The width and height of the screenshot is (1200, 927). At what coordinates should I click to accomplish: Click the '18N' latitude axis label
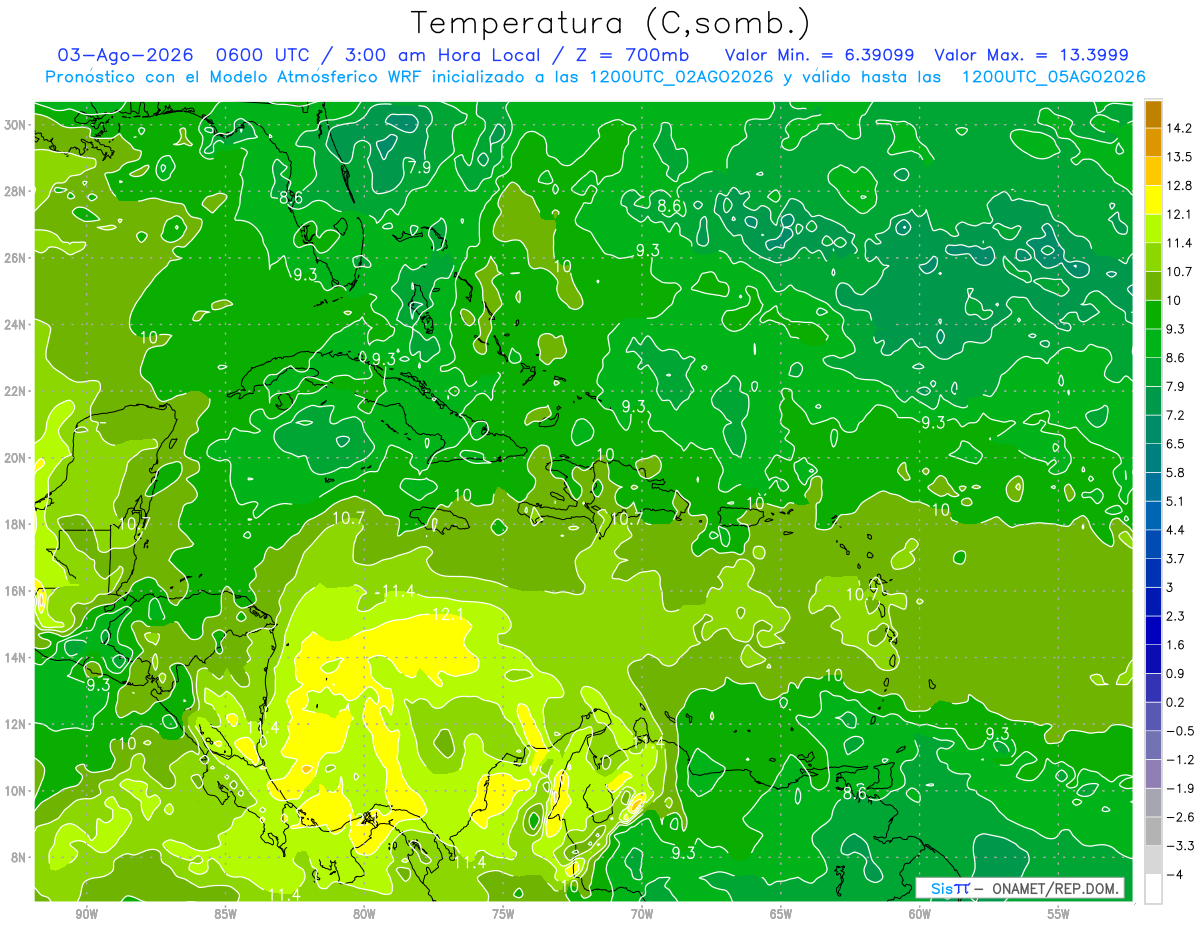pos(16,524)
